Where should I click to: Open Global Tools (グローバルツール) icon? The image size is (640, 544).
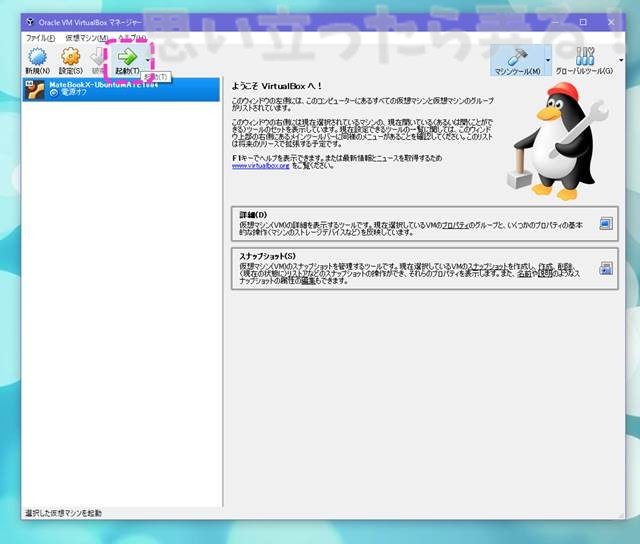[584, 56]
